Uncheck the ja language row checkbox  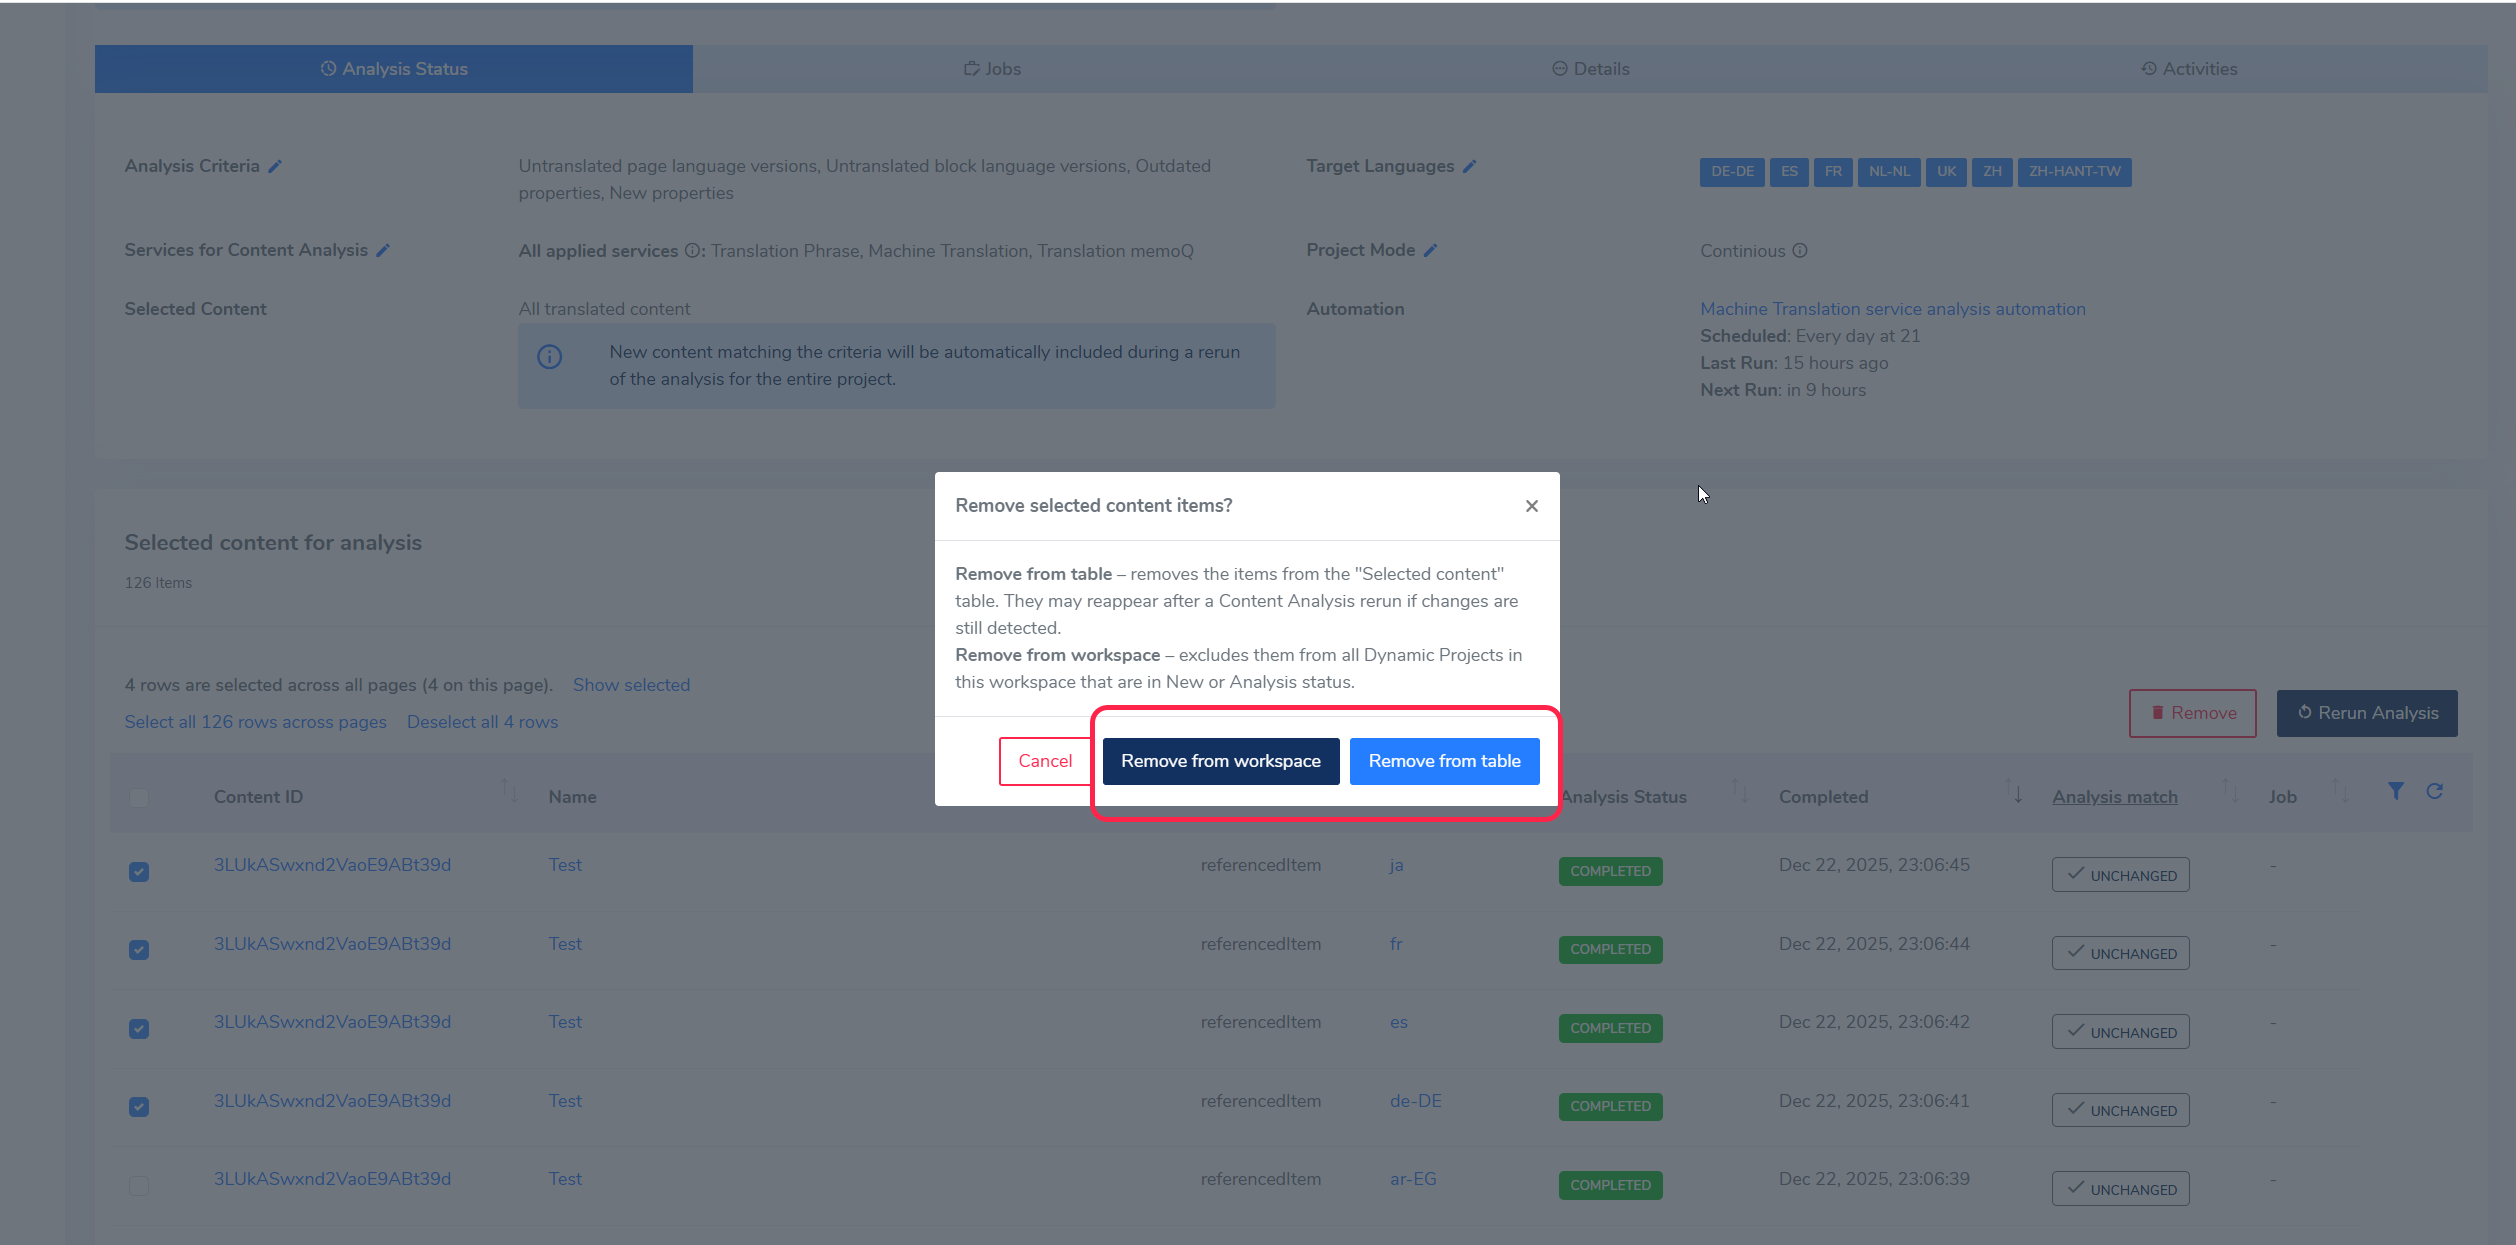coord(139,872)
